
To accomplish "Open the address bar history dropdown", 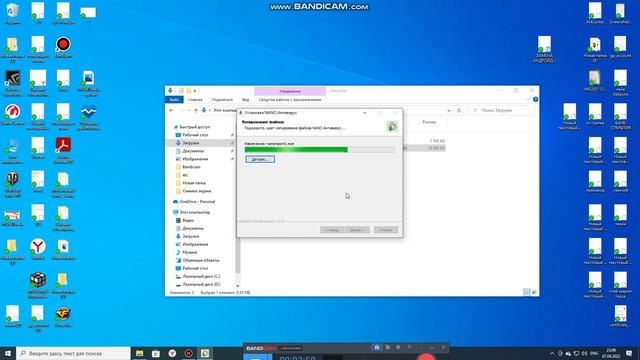I will [449, 111].
